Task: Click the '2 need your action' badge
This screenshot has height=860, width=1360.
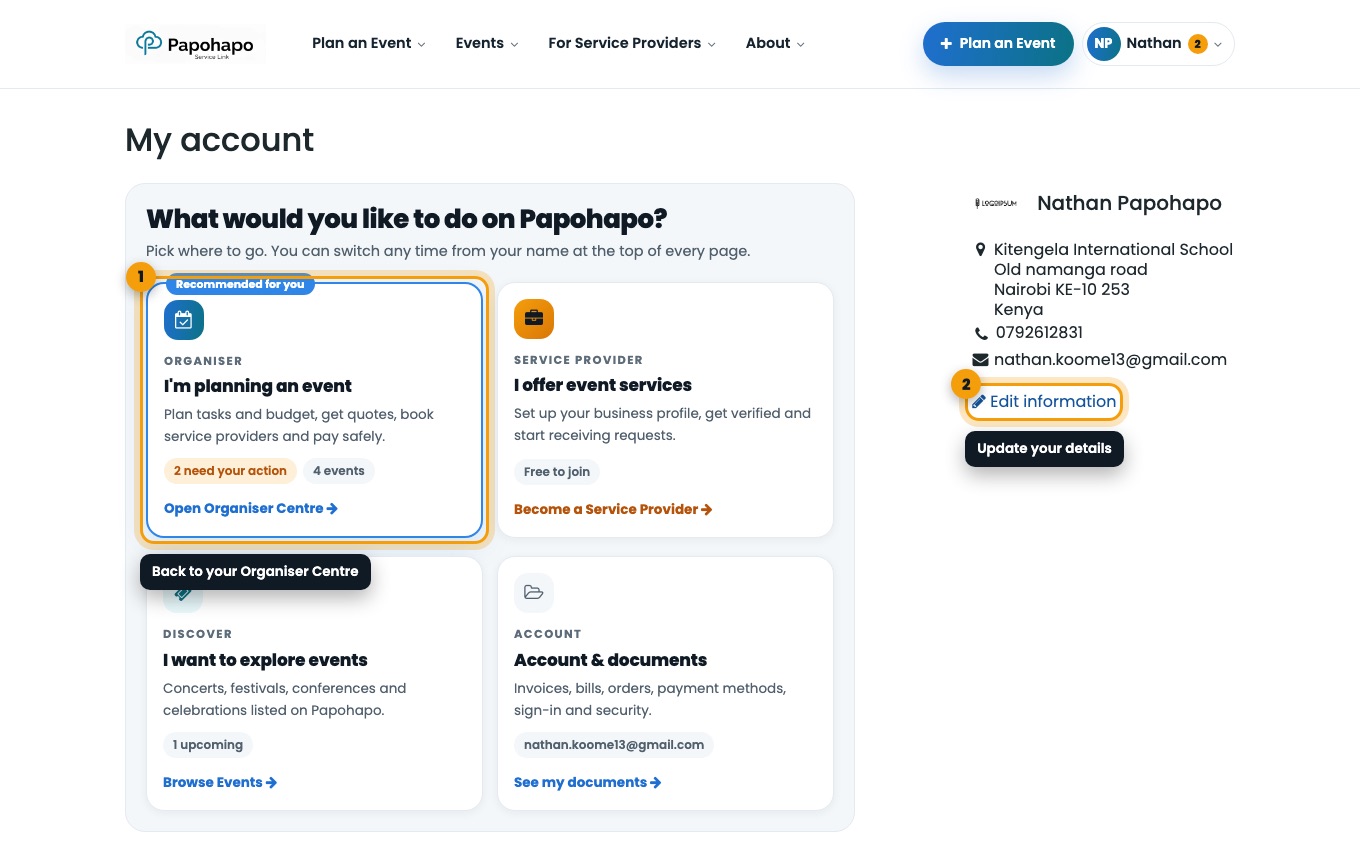Action: [x=230, y=471]
